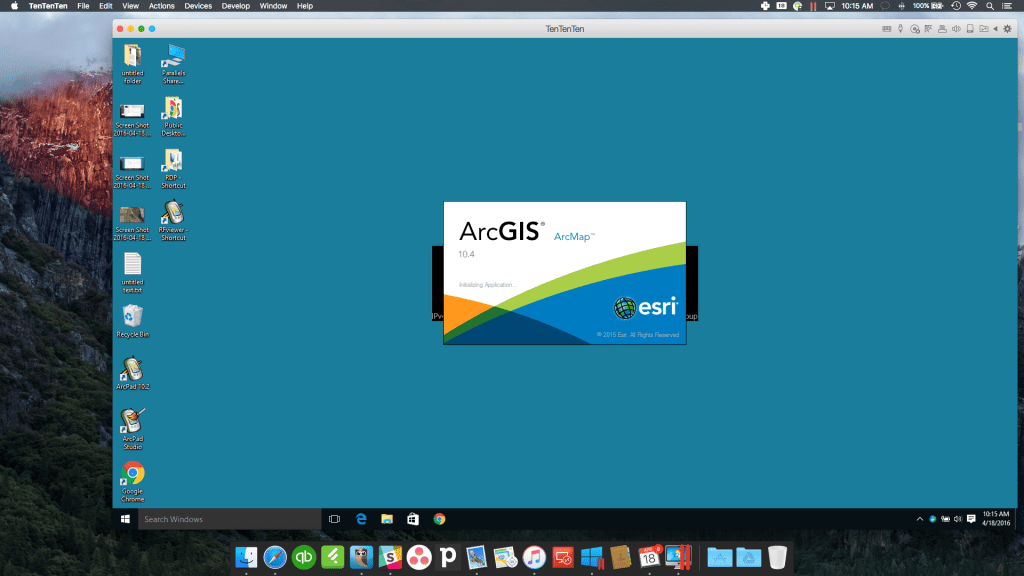Select the untitled text.txt file icon

tap(133, 273)
